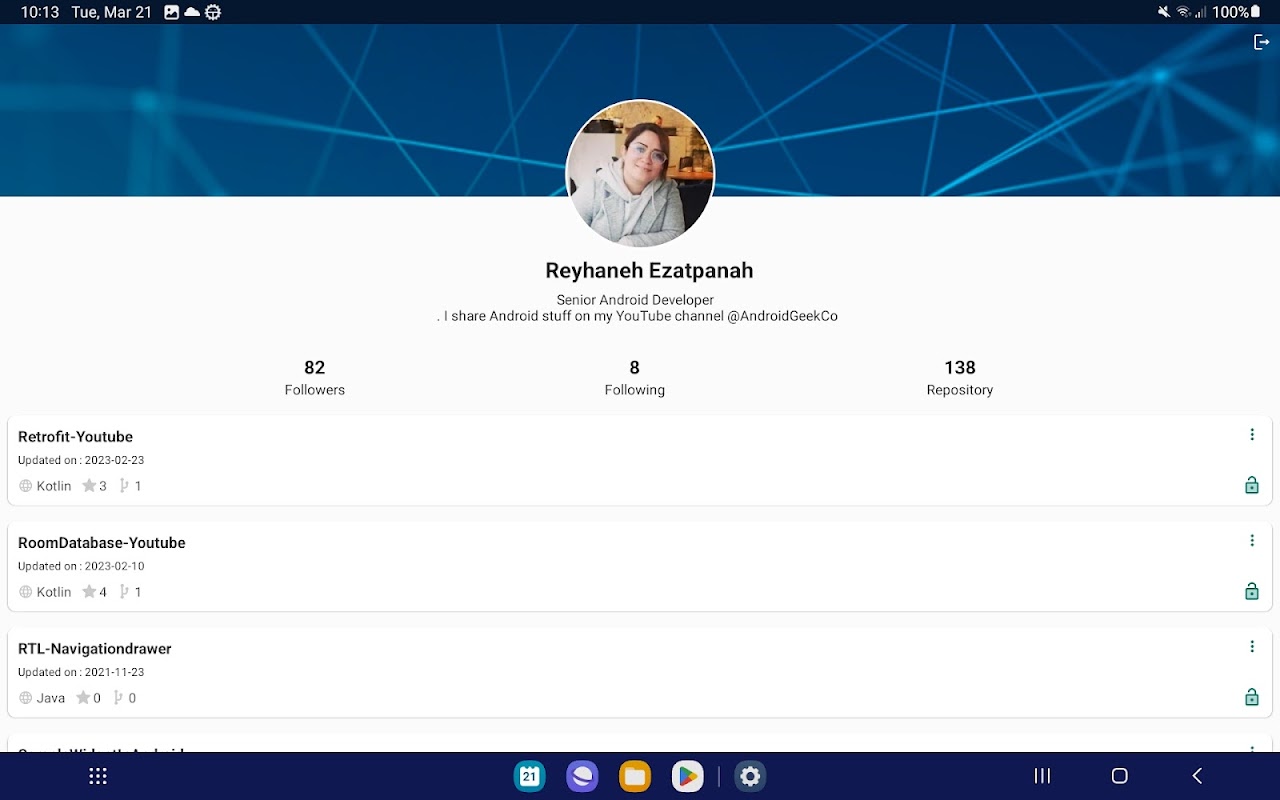Screen dimensions: 1280x800
Task: View the 8 Following list
Action: point(634,377)
